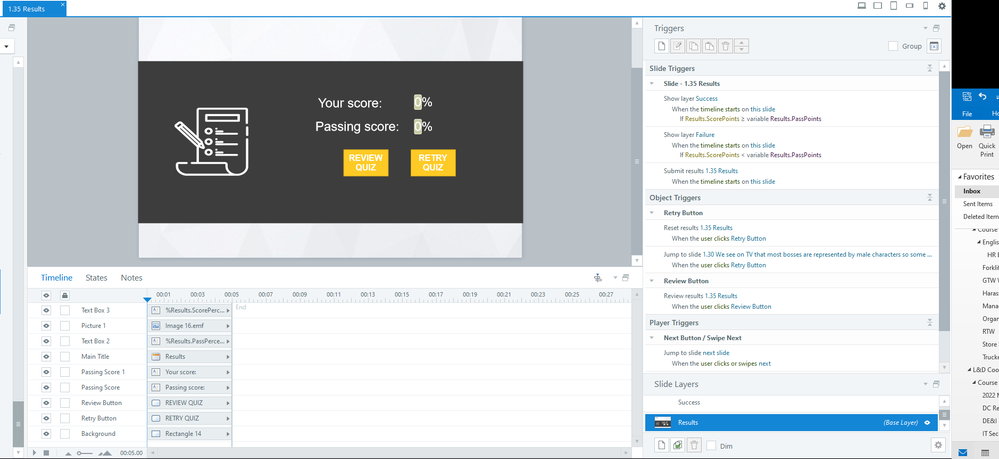Tick the Group triggers checkbox
Image resolution: width=999 pixels, height=459 pixels.
pyautogui.click(x=893, y=46)
